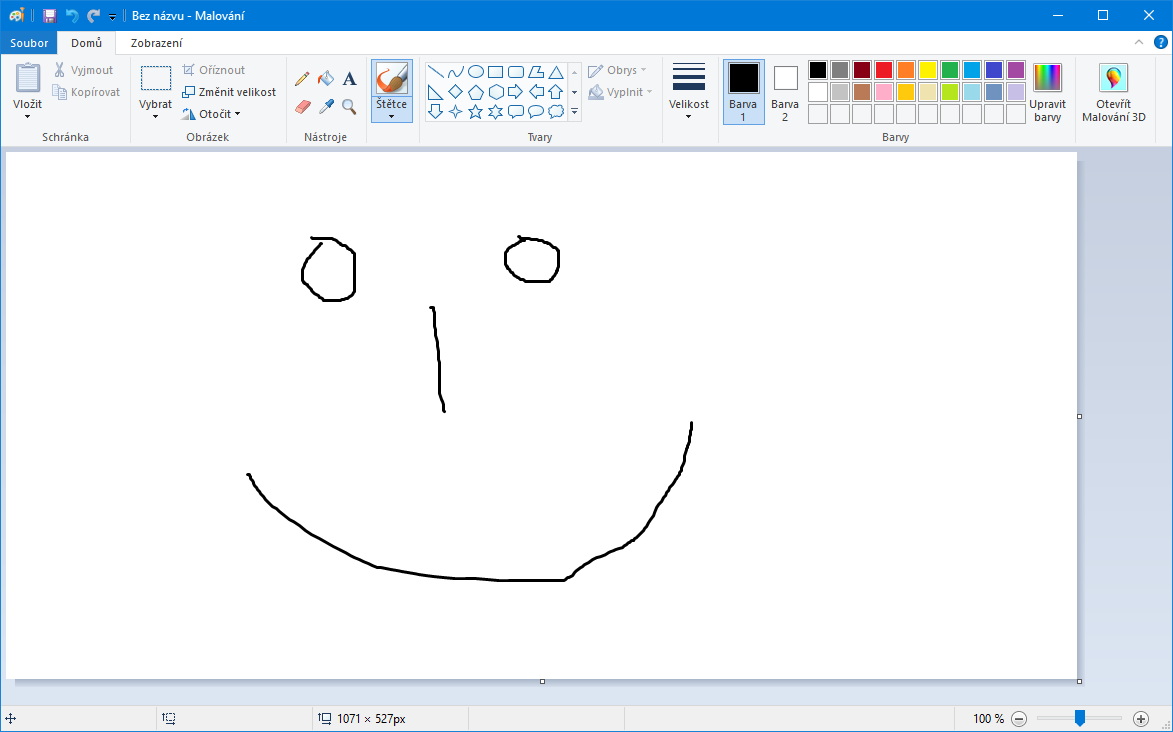This screenshot has height=732, width=1173.
Task: Open the Štětce brushes dropdown arrow
Action: pos(390,115)
